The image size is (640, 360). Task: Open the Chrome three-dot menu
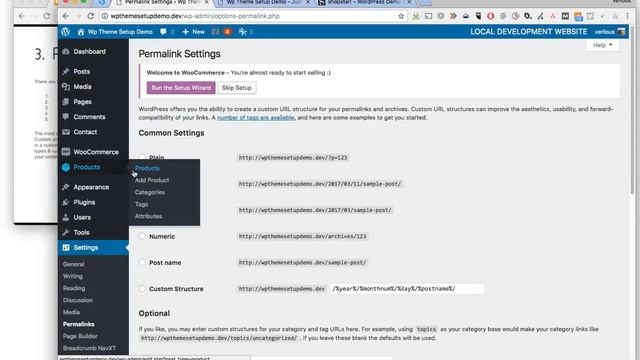click(628, 16)
